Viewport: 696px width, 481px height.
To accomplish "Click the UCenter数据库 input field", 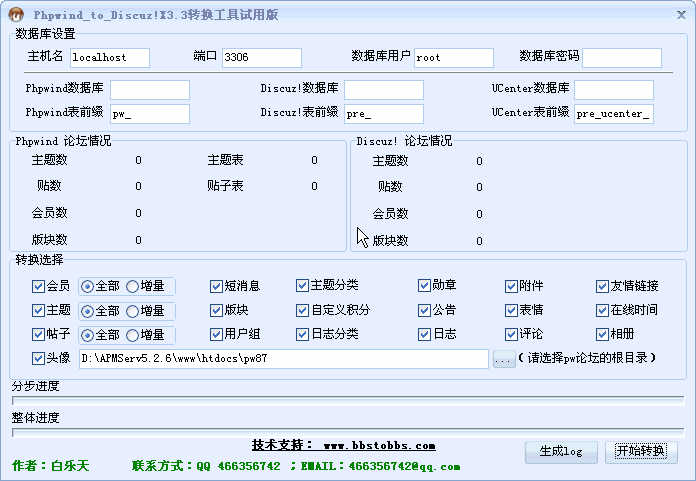I will click(614, 90).
